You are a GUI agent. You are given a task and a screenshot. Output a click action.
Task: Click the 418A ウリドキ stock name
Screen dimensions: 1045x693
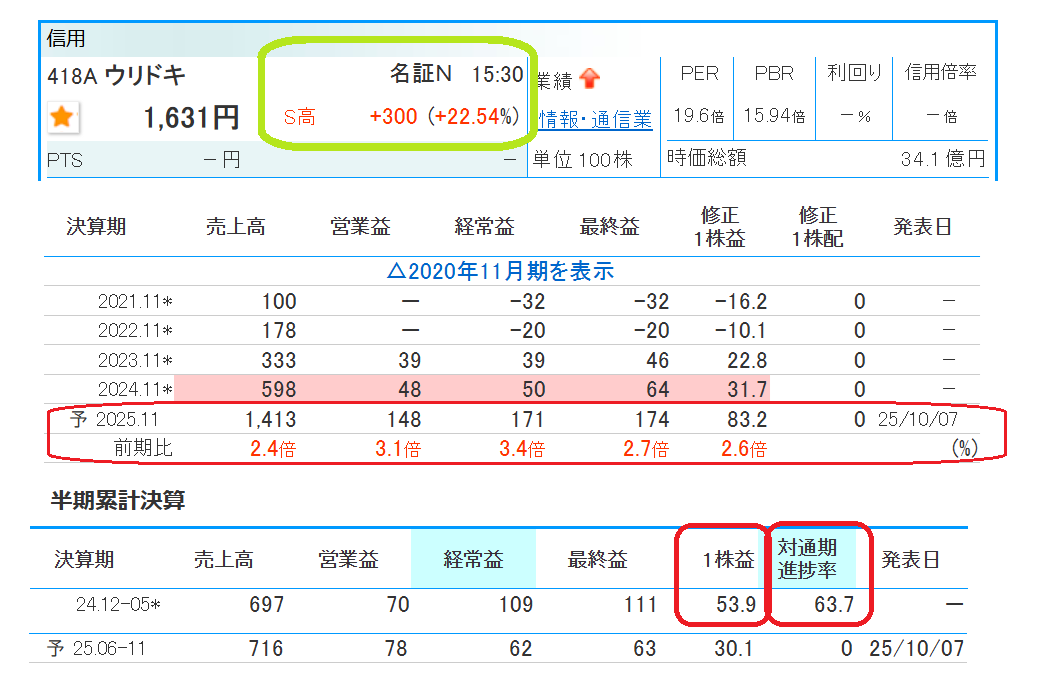116,76
